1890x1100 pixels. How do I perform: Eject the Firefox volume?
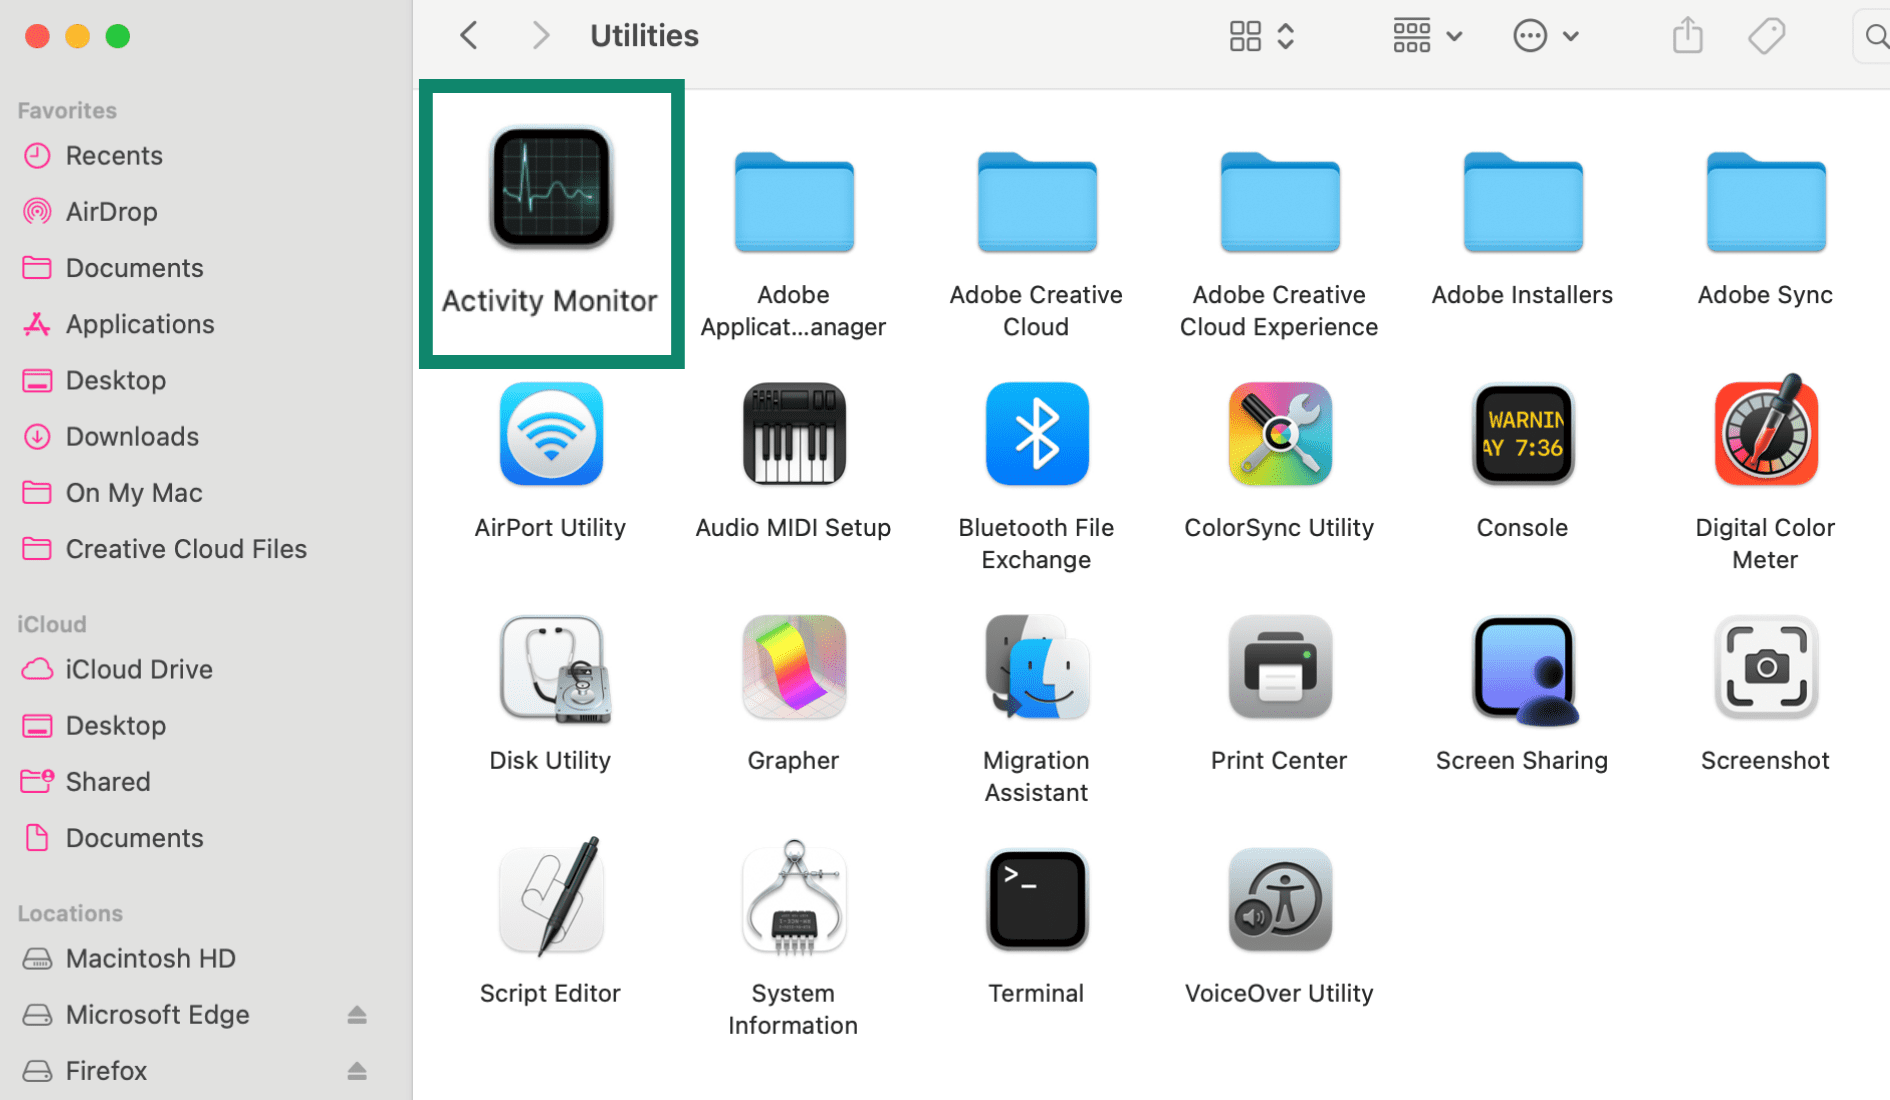tap(357, 1070)
